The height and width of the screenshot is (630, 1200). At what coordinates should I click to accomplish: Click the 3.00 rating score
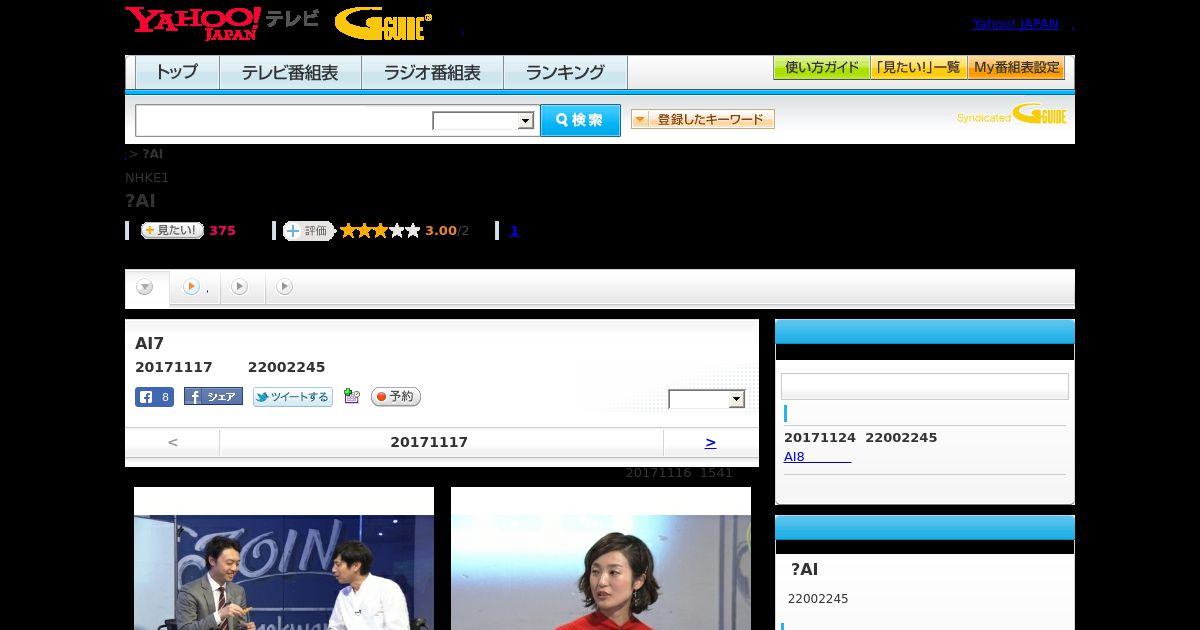tap(440, 231)
